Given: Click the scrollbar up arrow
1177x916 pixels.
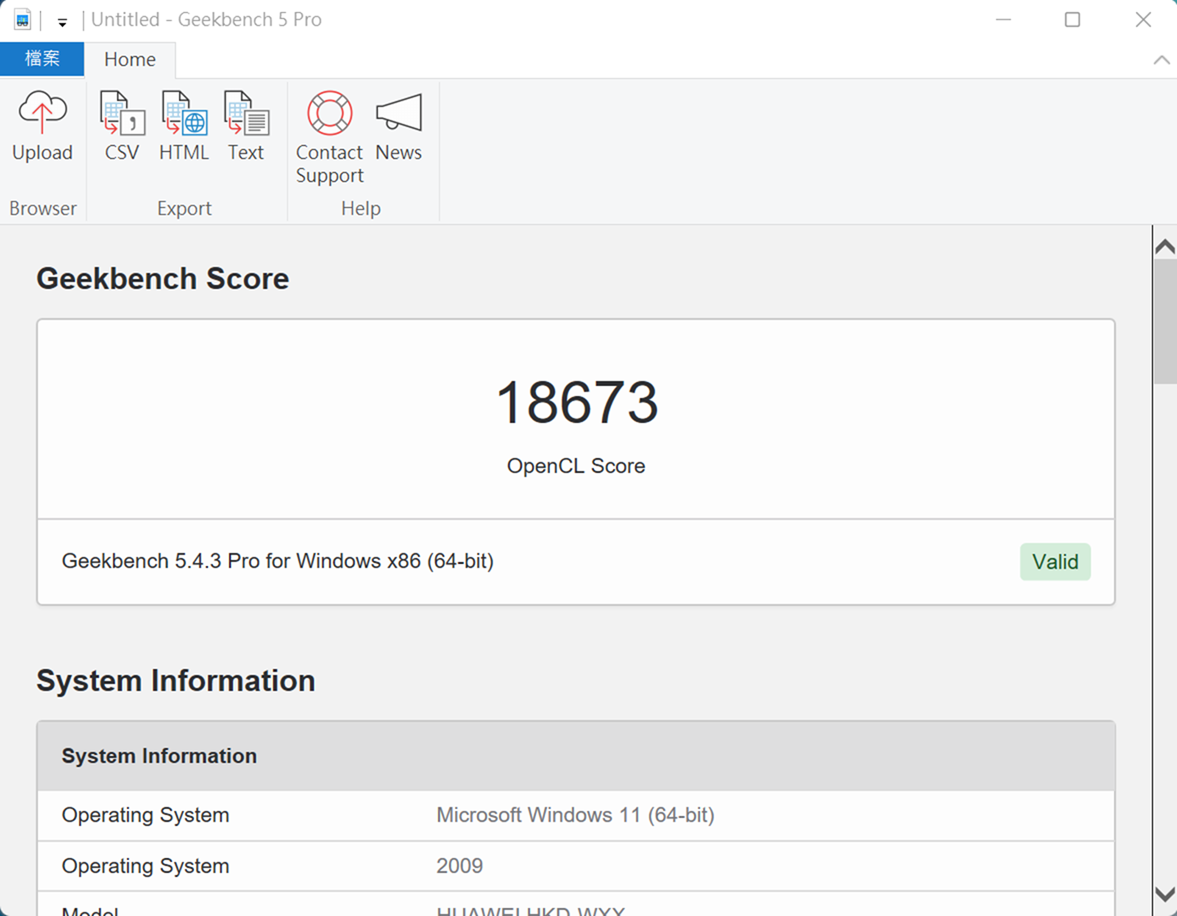Looking at the screenshot, I should pyautogui.click(x=1164, y=246).
